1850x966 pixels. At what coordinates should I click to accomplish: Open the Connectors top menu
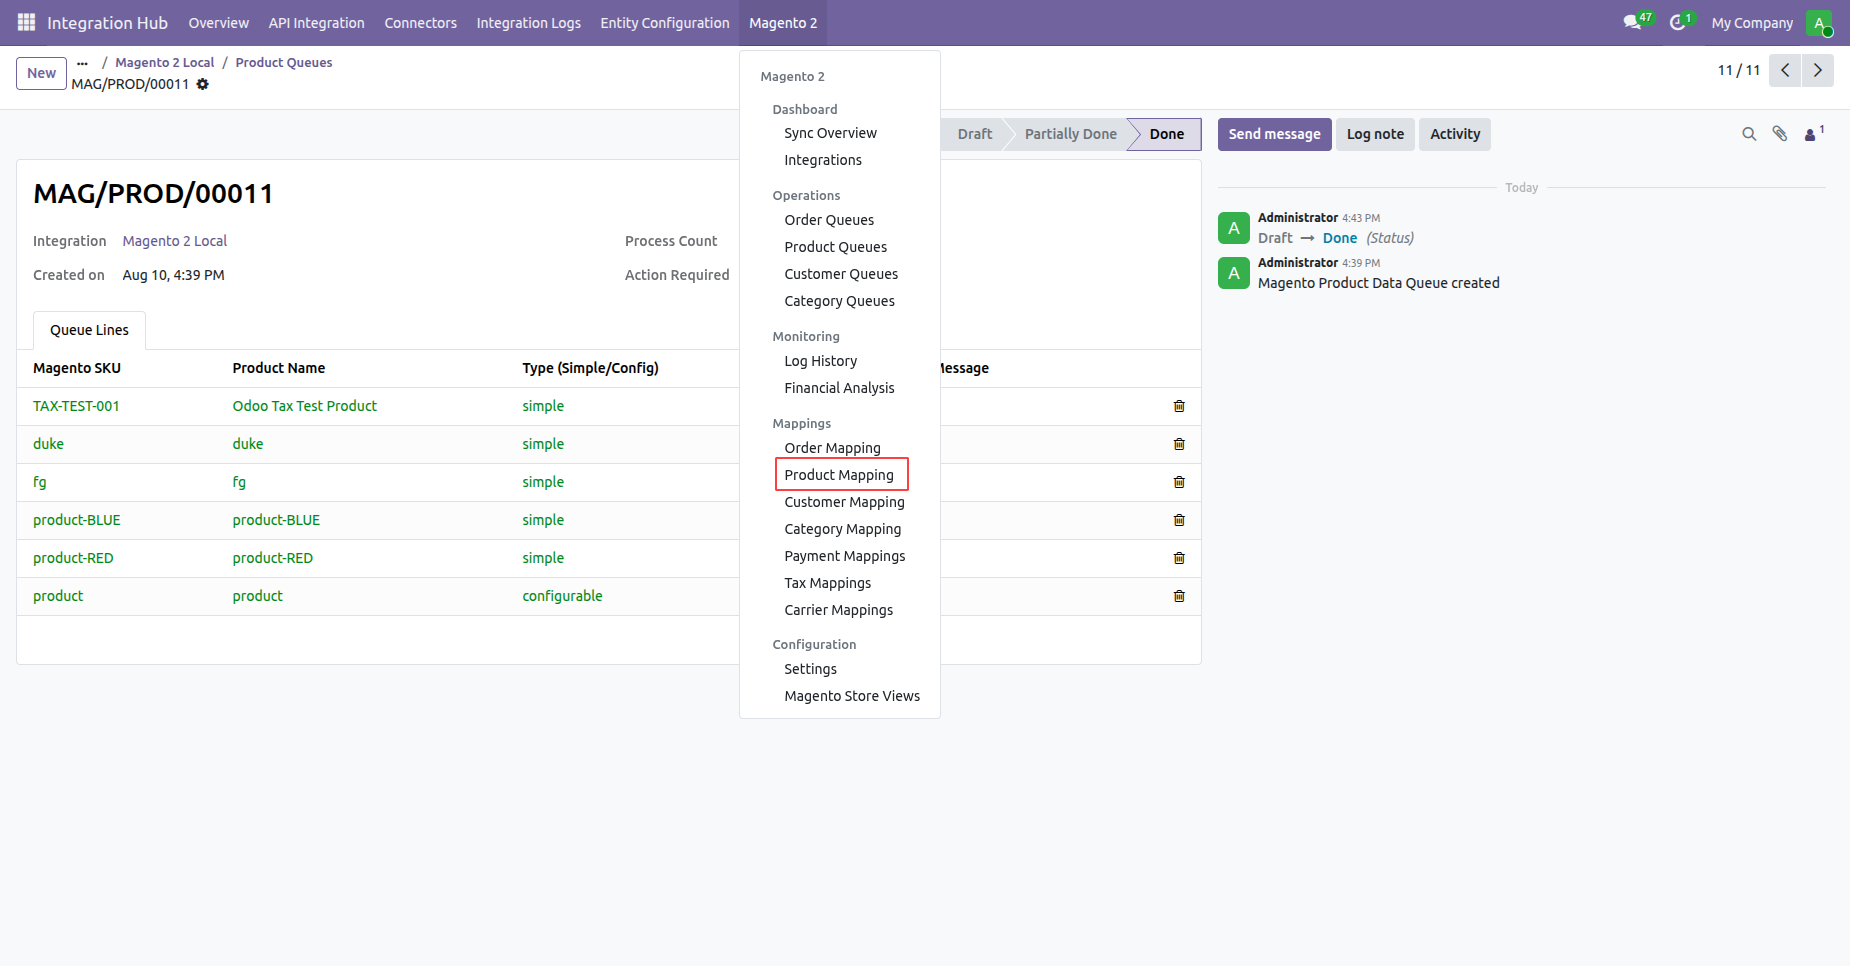pos(420,23)
